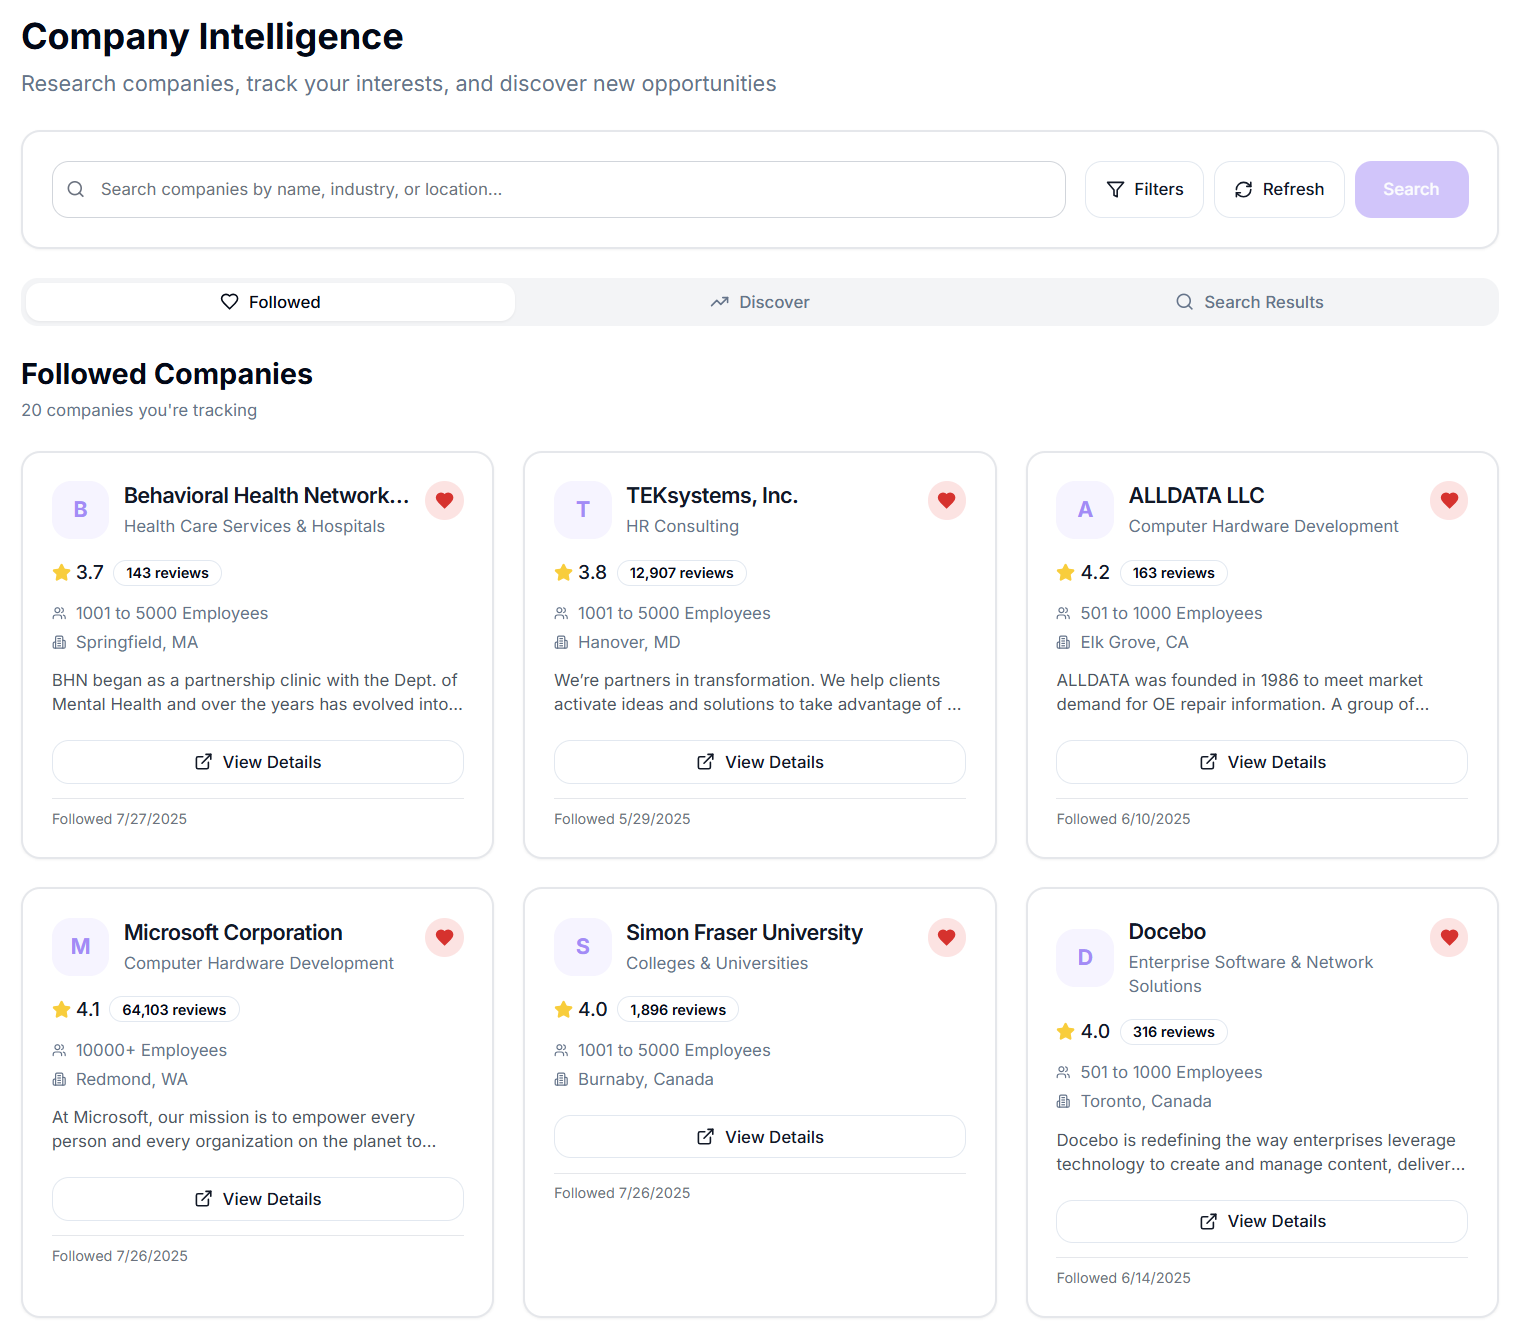Click the building icon next to Springfield, MA
Image resolution: width=1522 pixels, height=1336 pixels.
(59, 642)
